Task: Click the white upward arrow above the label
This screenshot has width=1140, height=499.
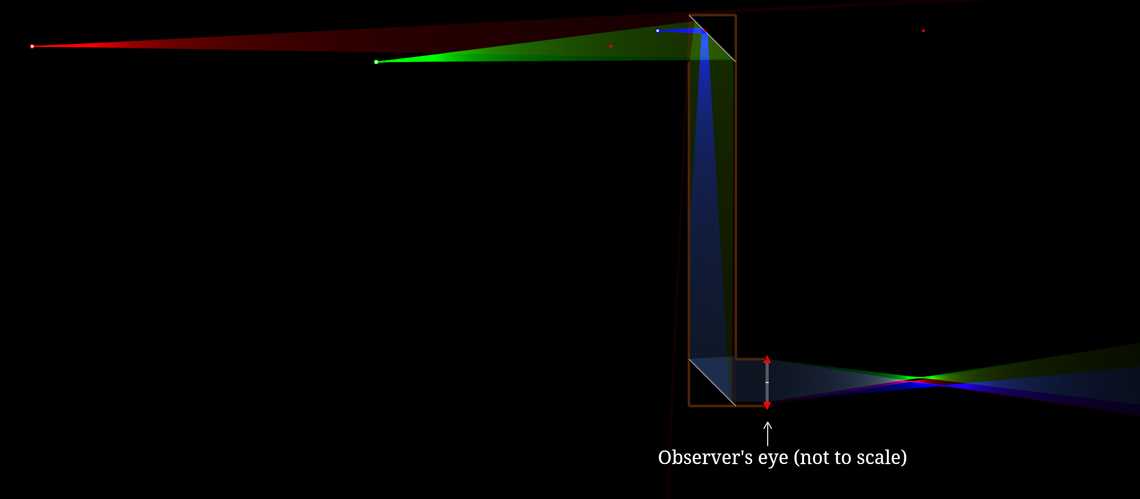Action: click(x=767, y=433)
